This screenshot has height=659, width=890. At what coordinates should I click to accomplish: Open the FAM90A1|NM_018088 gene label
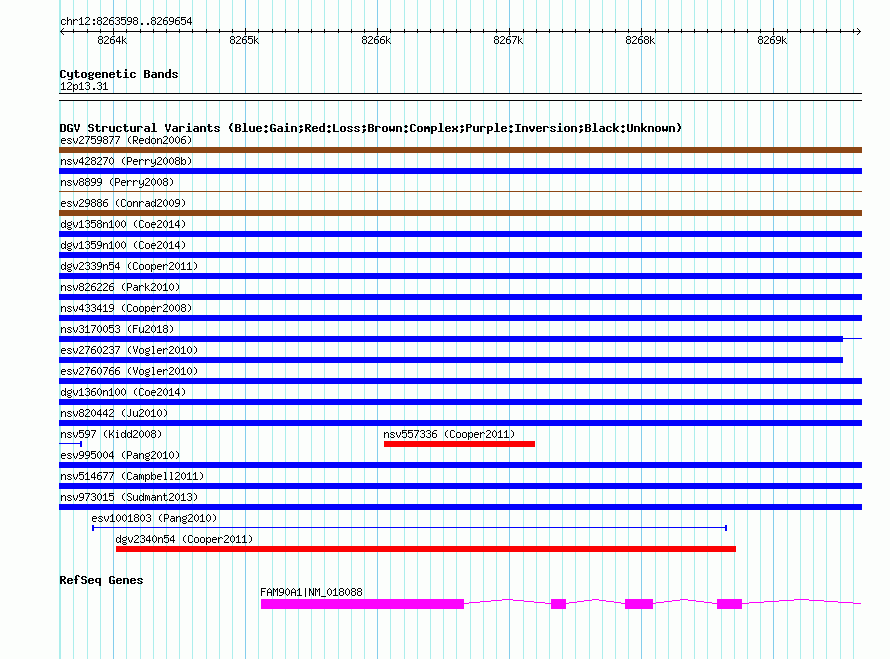coord(311,592)
